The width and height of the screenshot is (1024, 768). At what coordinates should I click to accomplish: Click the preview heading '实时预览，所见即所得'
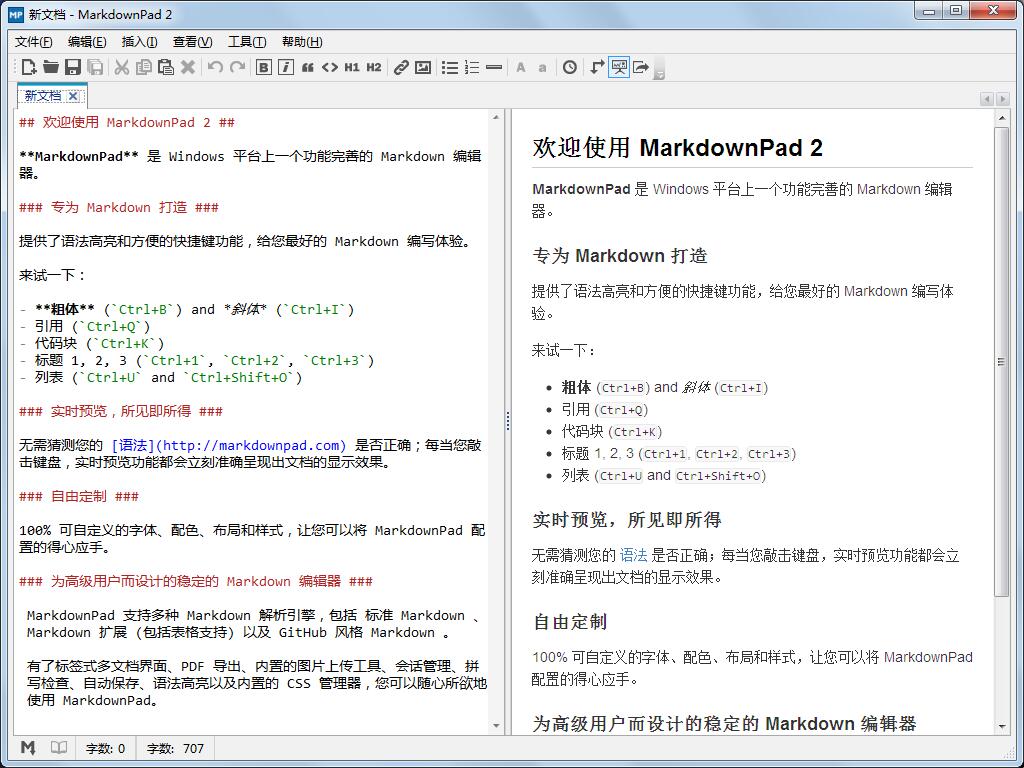point(627,520)
